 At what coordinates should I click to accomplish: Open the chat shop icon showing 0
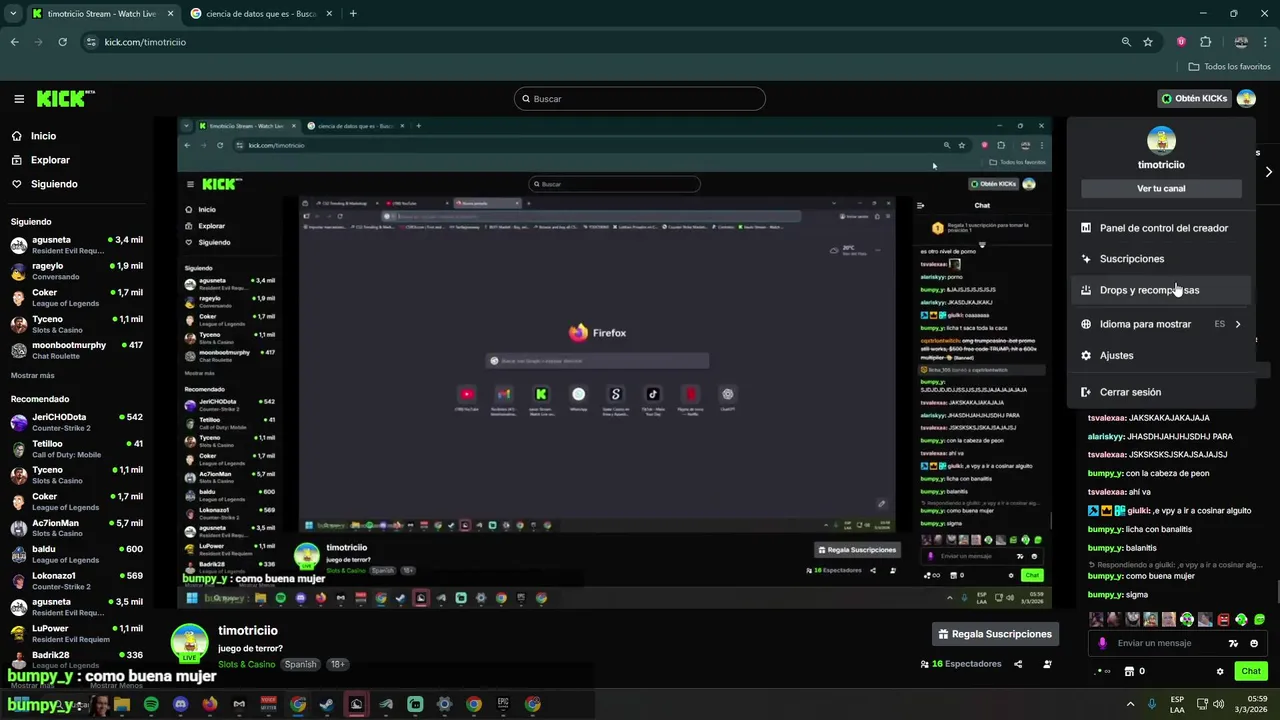click(x=1134, y=671)
